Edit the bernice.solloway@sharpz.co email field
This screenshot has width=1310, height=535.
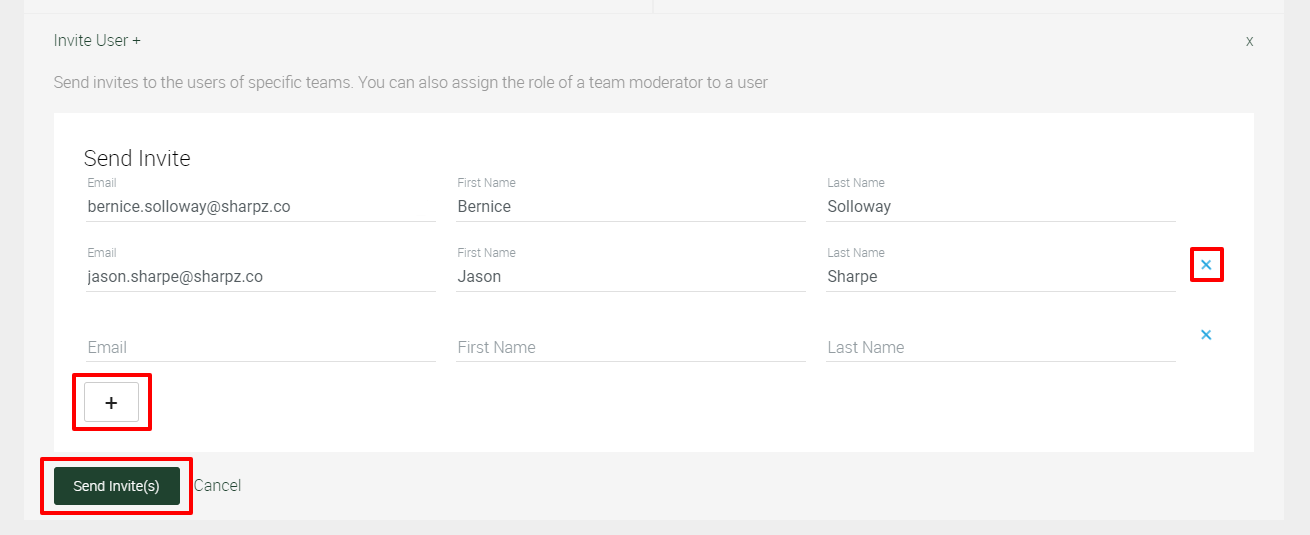pyautogui.click(x=261, y=207)
